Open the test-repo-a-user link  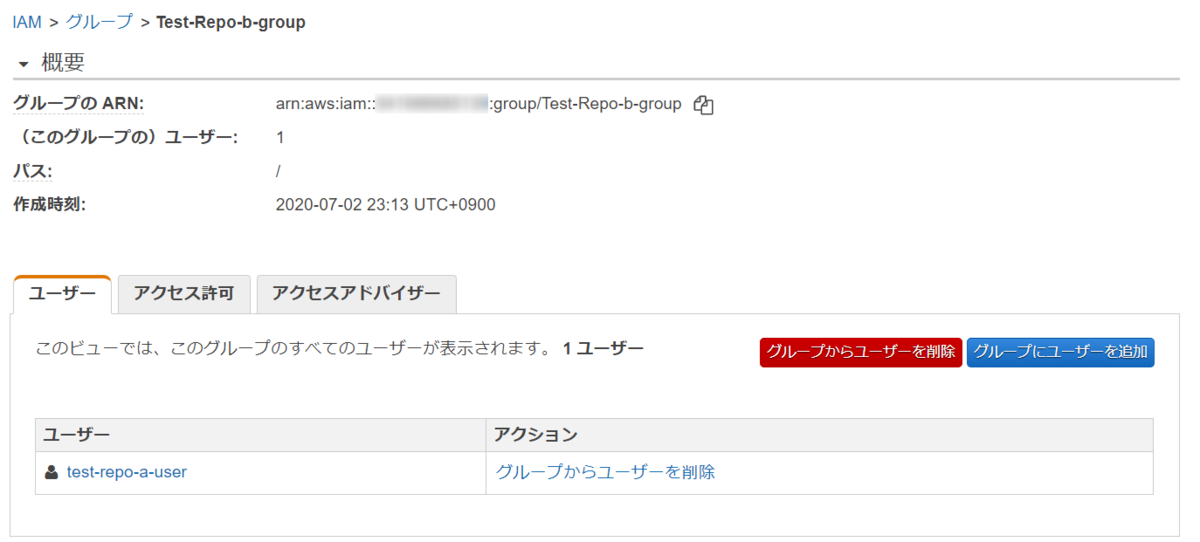[x=127, y=472]
